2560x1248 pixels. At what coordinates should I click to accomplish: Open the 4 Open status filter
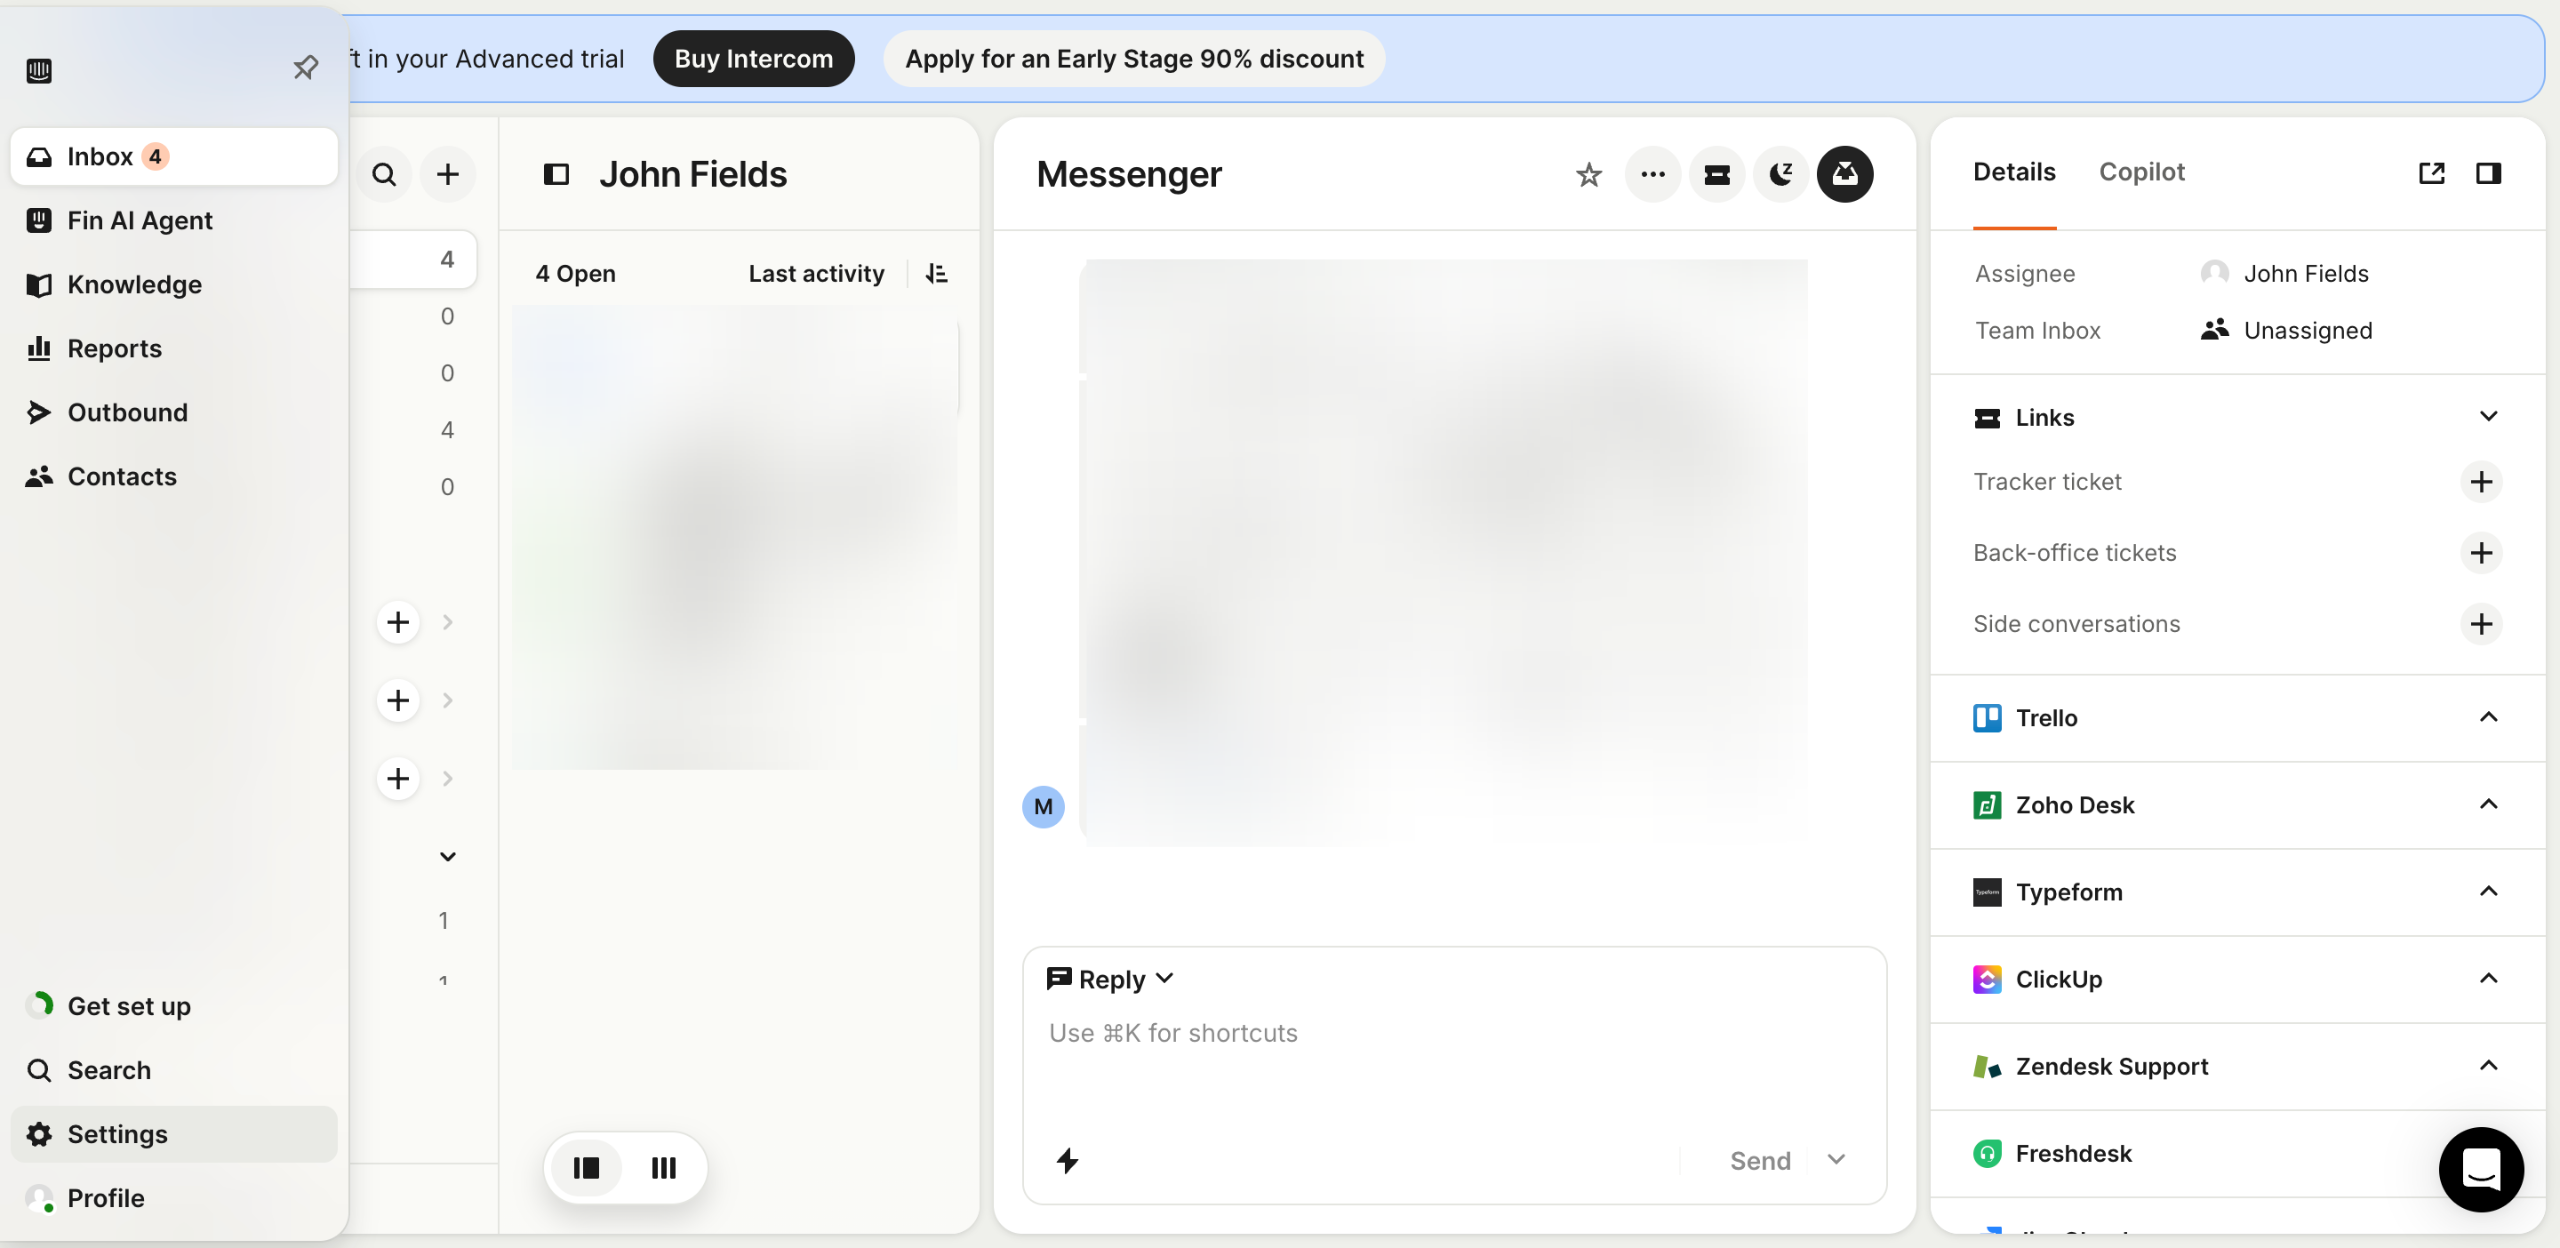tap(575, 273)
